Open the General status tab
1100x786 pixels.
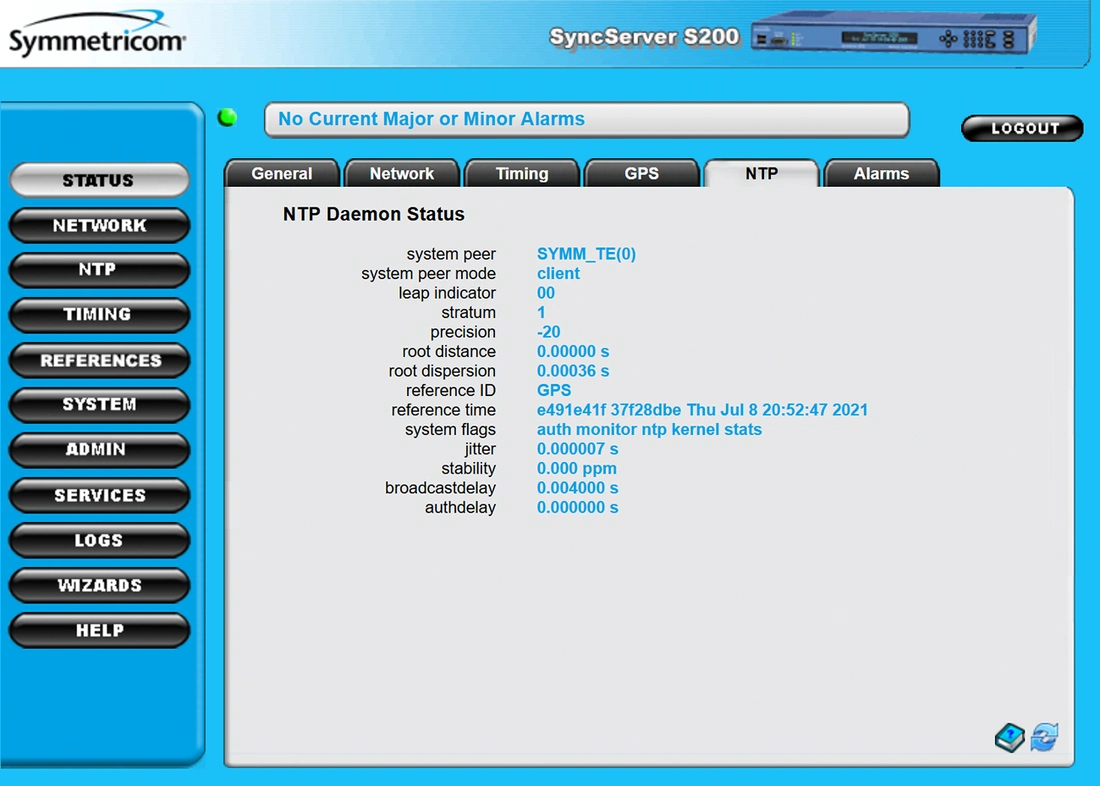point(282,173)
